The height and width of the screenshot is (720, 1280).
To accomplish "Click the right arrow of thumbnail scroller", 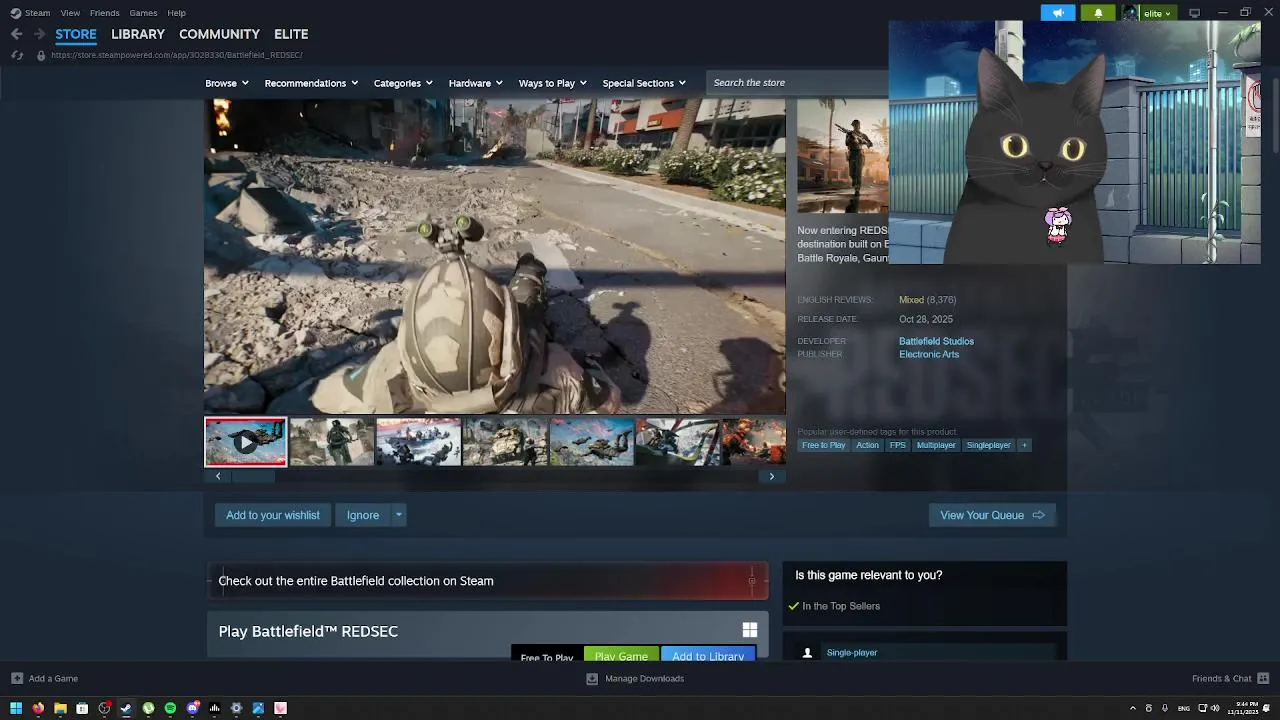I will pyautogui.click(x=771, y=477).
